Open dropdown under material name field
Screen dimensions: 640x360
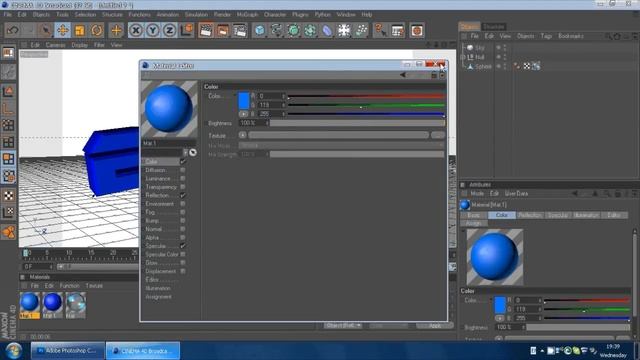(185, 152)
